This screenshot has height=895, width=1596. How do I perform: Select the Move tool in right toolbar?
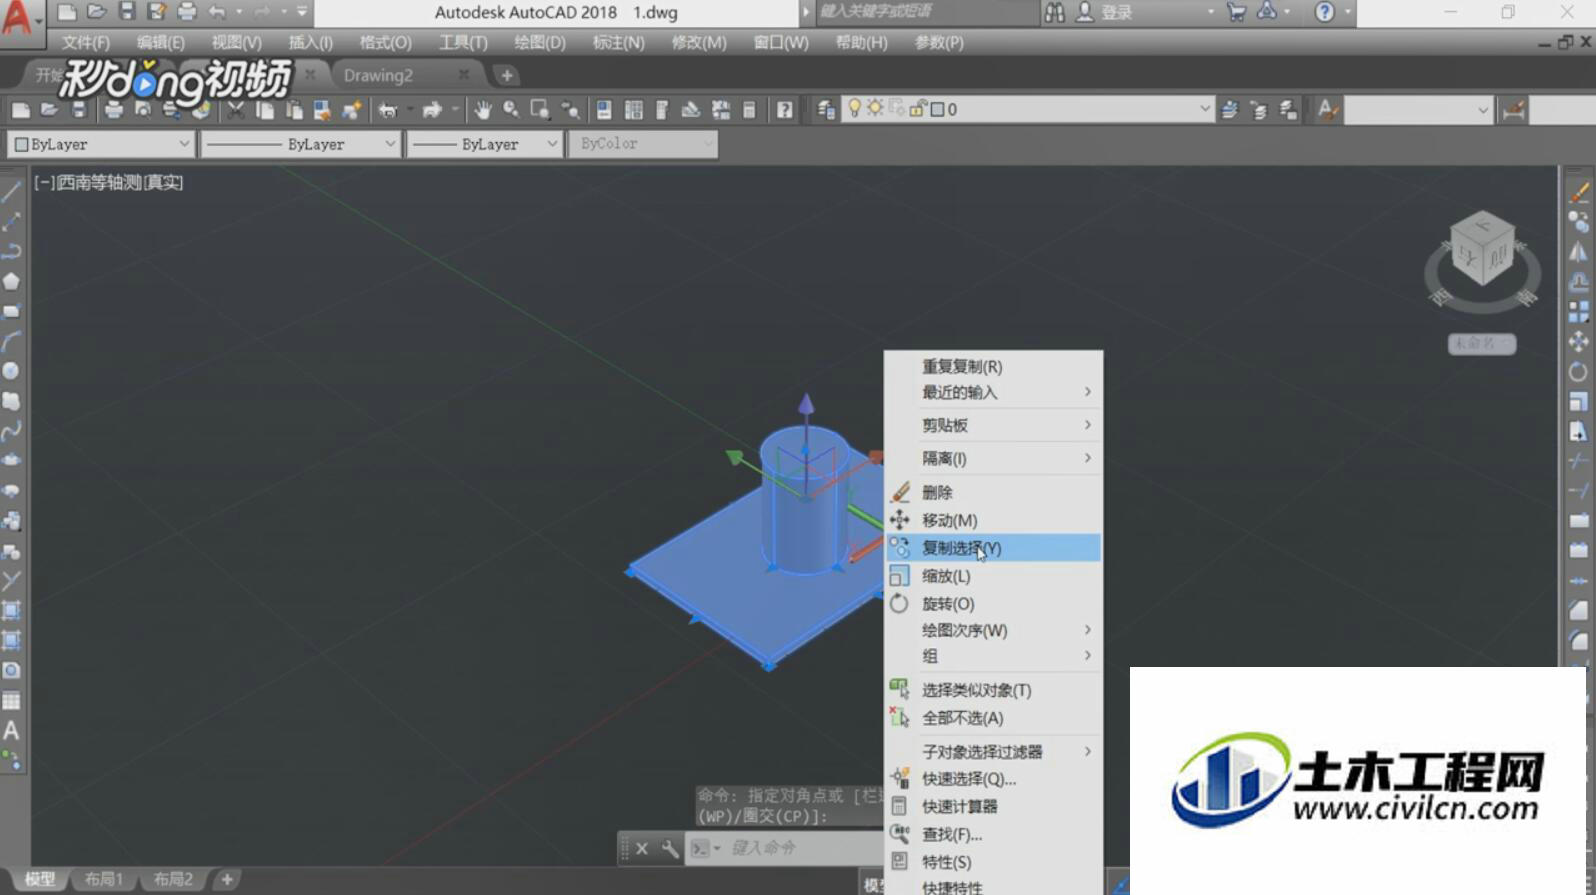pos(1579,342)
